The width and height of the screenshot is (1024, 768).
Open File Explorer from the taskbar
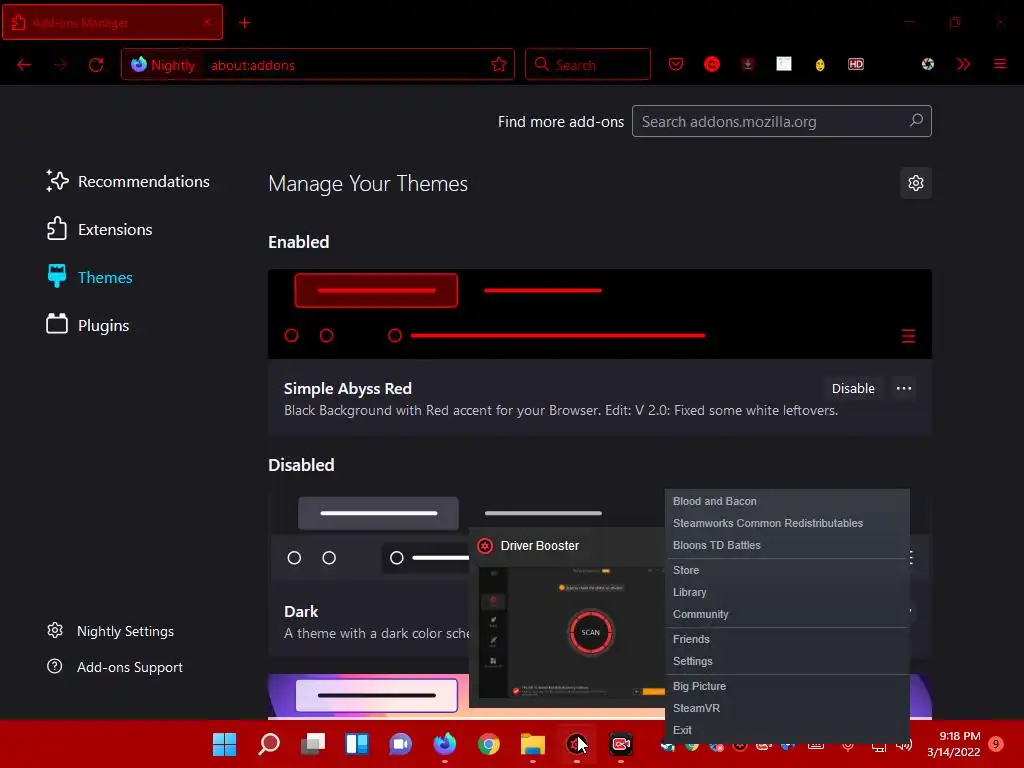[x=532, y=744]
